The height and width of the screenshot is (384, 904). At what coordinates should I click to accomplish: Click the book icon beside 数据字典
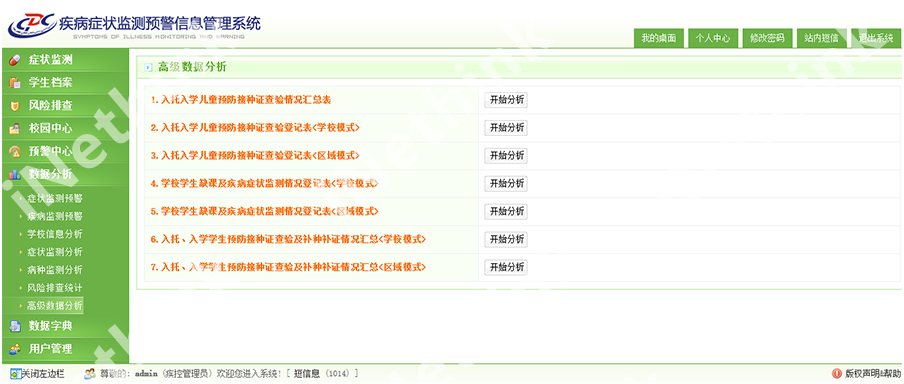point(15,326)
